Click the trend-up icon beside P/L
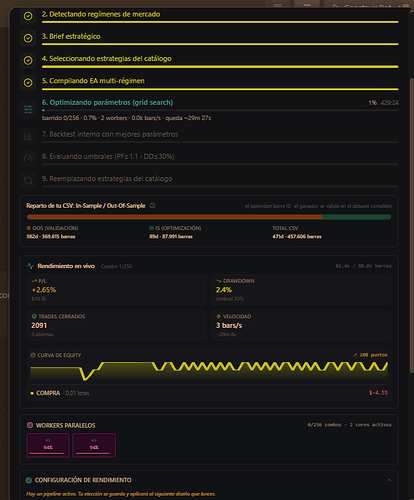 (34, 281)
